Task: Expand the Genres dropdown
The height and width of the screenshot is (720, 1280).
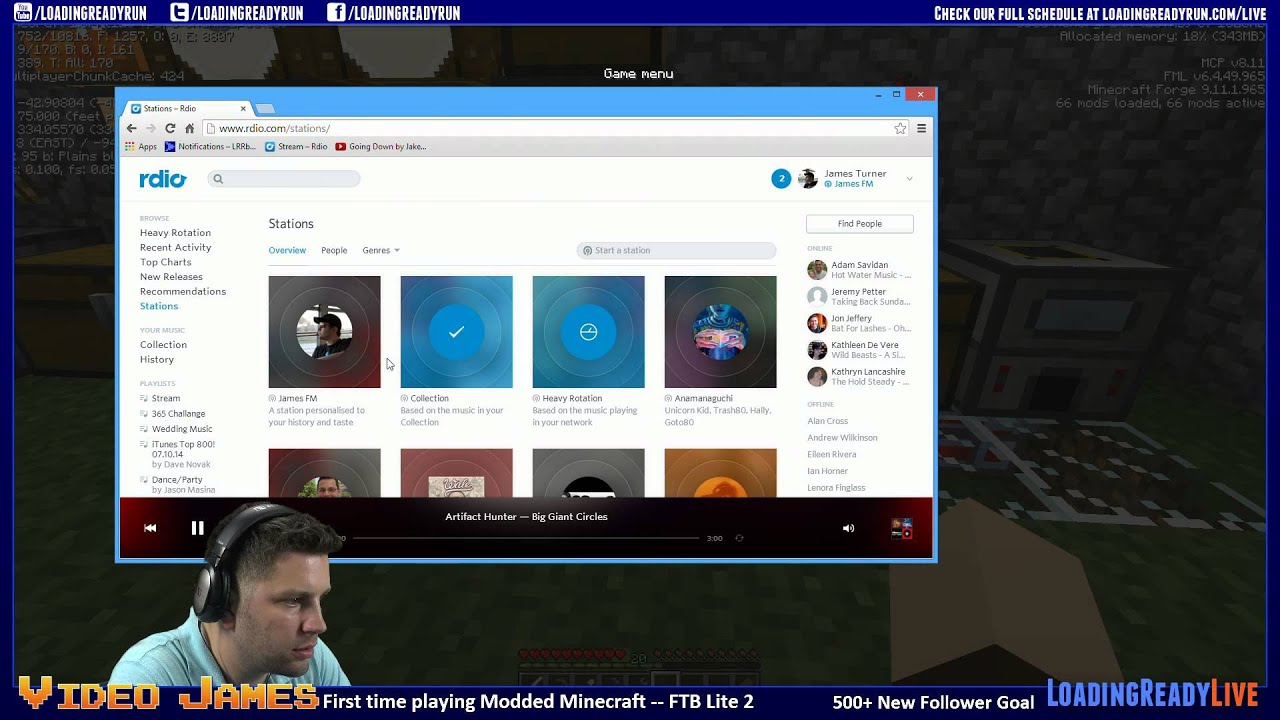Action: [381, 250]
